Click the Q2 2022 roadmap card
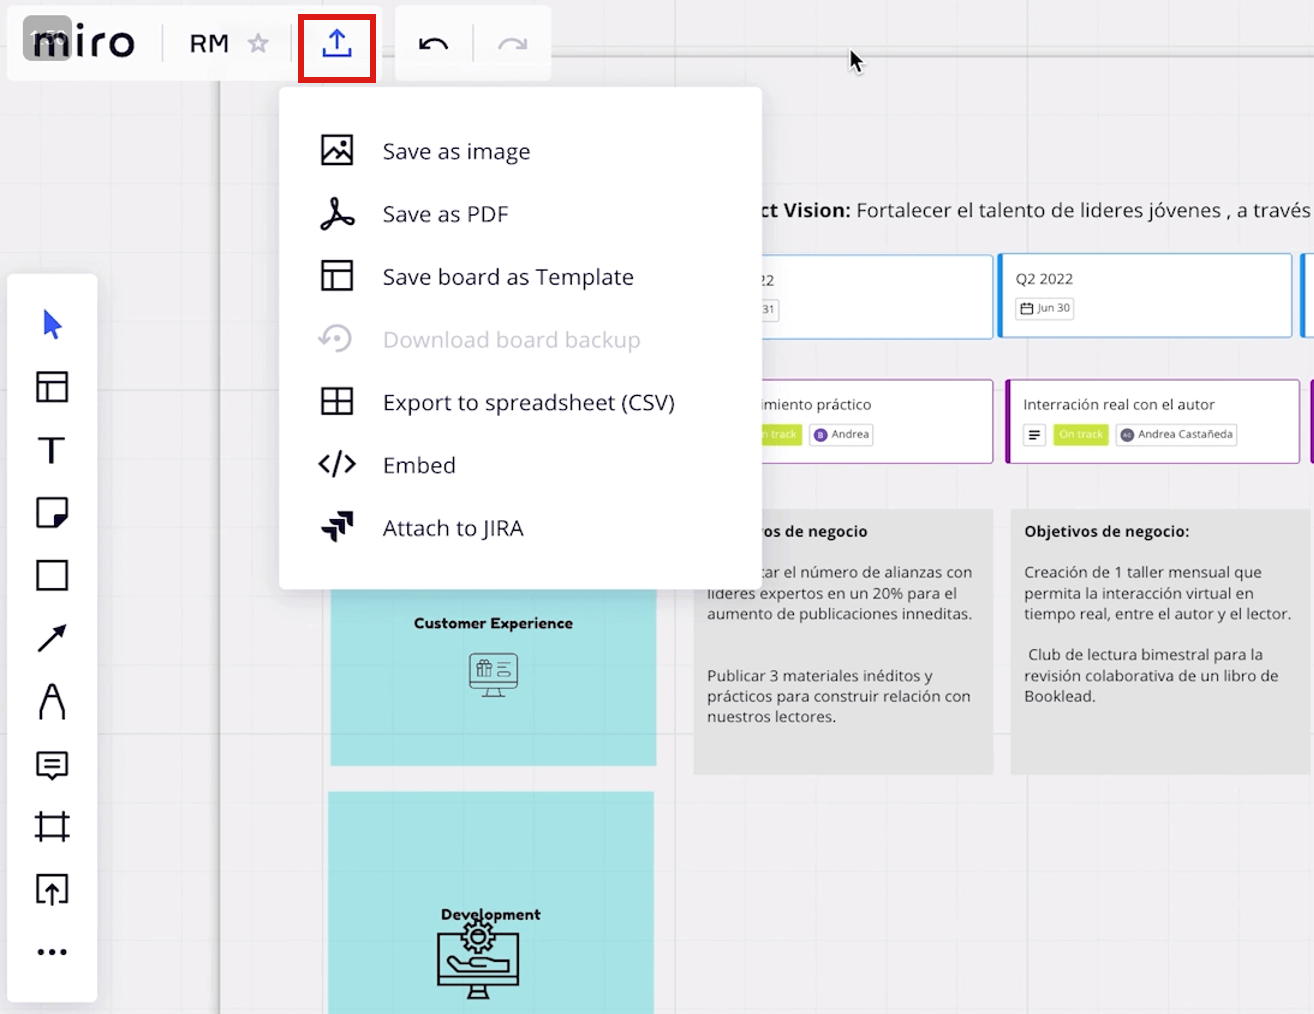The width and height of the screenshot is (1314, 1014). point(1145,295)
